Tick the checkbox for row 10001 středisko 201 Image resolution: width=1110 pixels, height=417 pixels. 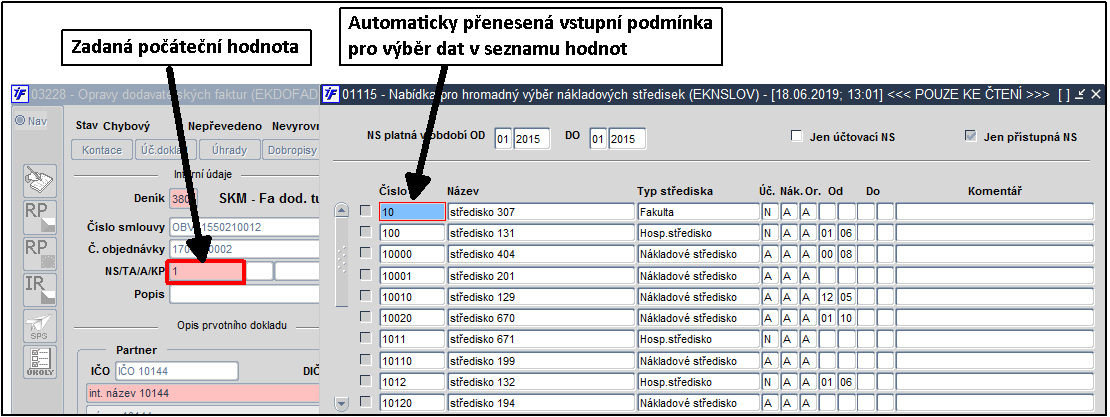coord(365,275)
